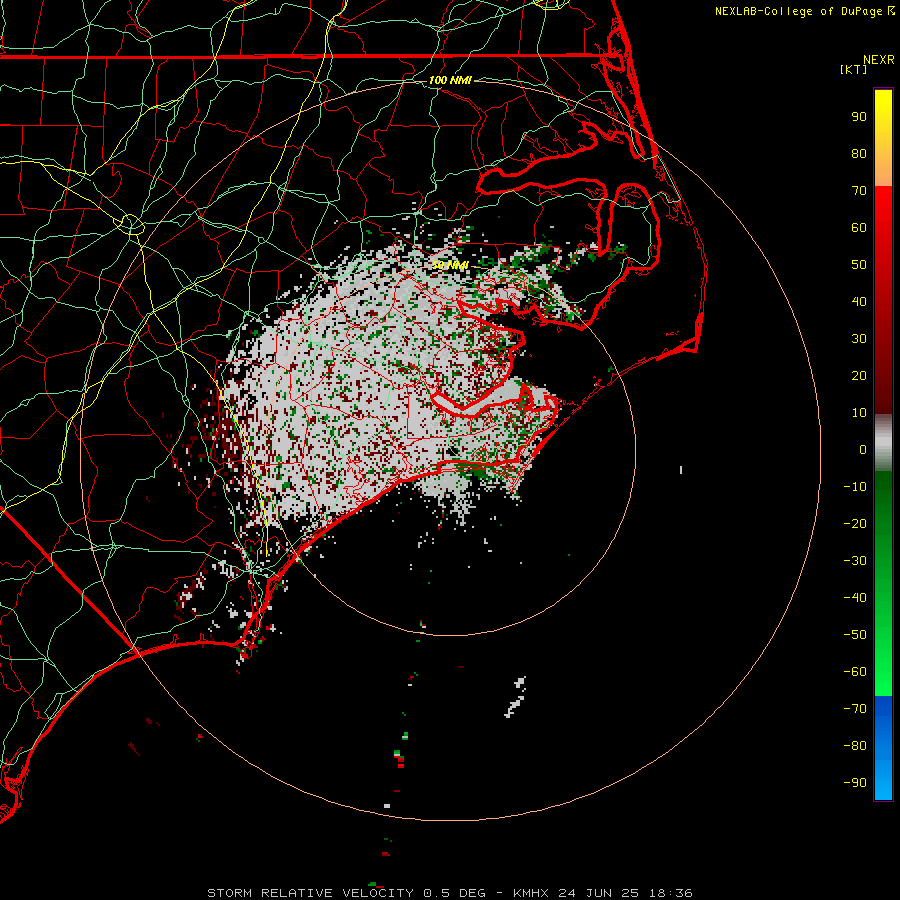Click the 80 value on velocity scale
The image size is (900, 900).
(859, 154)
